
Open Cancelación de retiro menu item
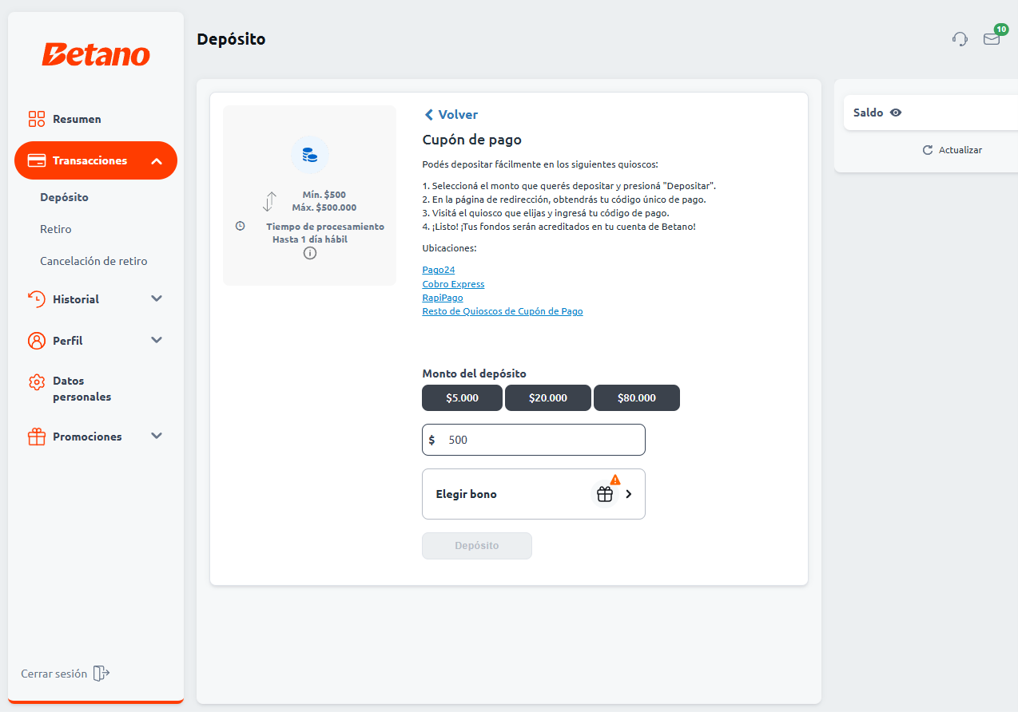coord(93,261)
